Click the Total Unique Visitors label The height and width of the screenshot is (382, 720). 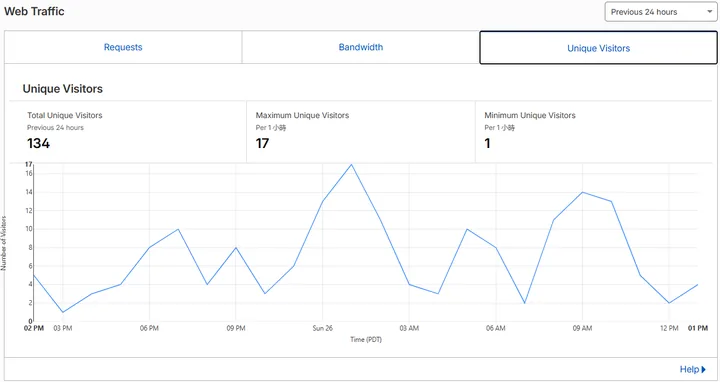pos(65,115)
